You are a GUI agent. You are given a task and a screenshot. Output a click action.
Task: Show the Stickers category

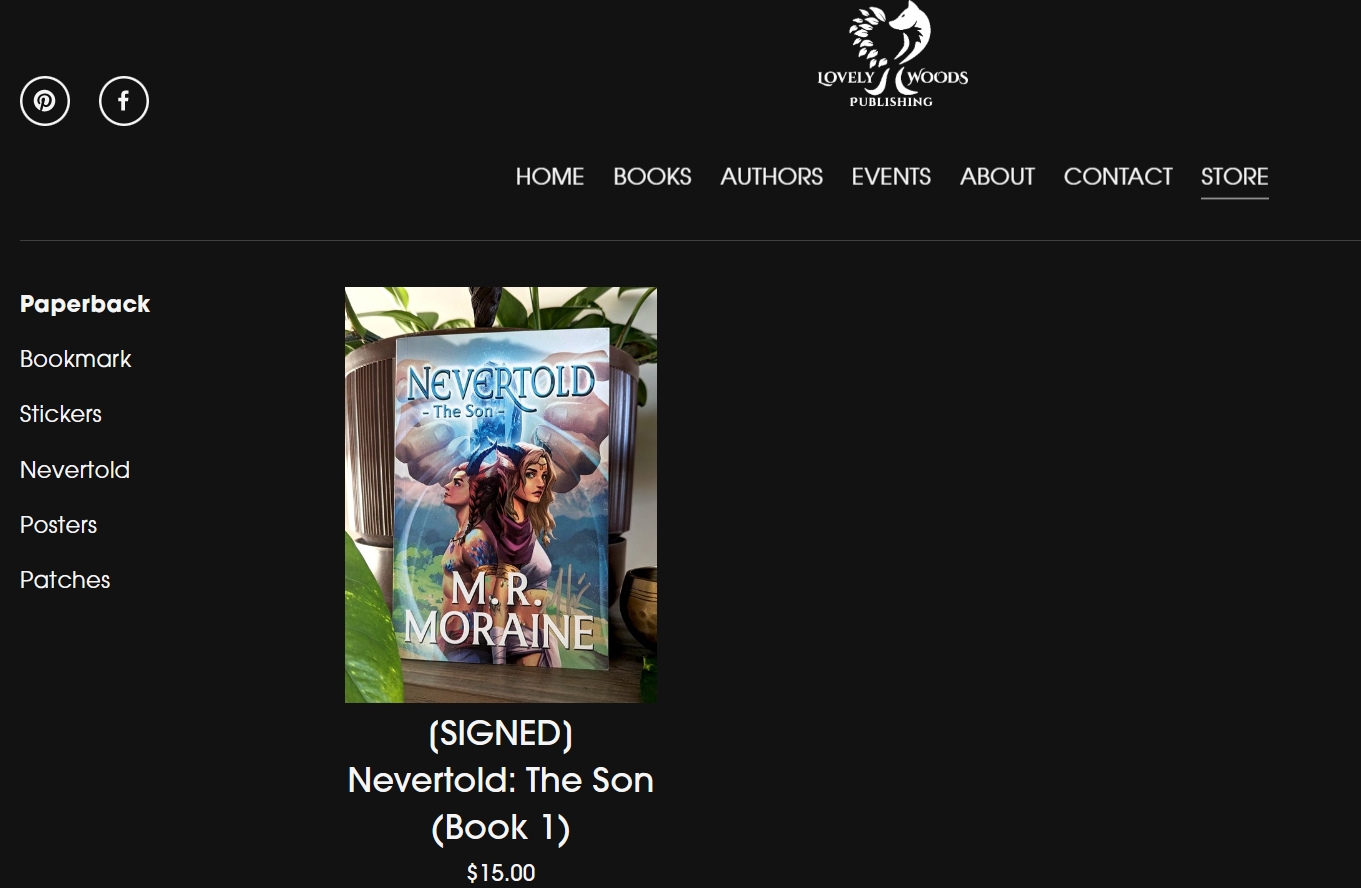[x=61, y=414]
